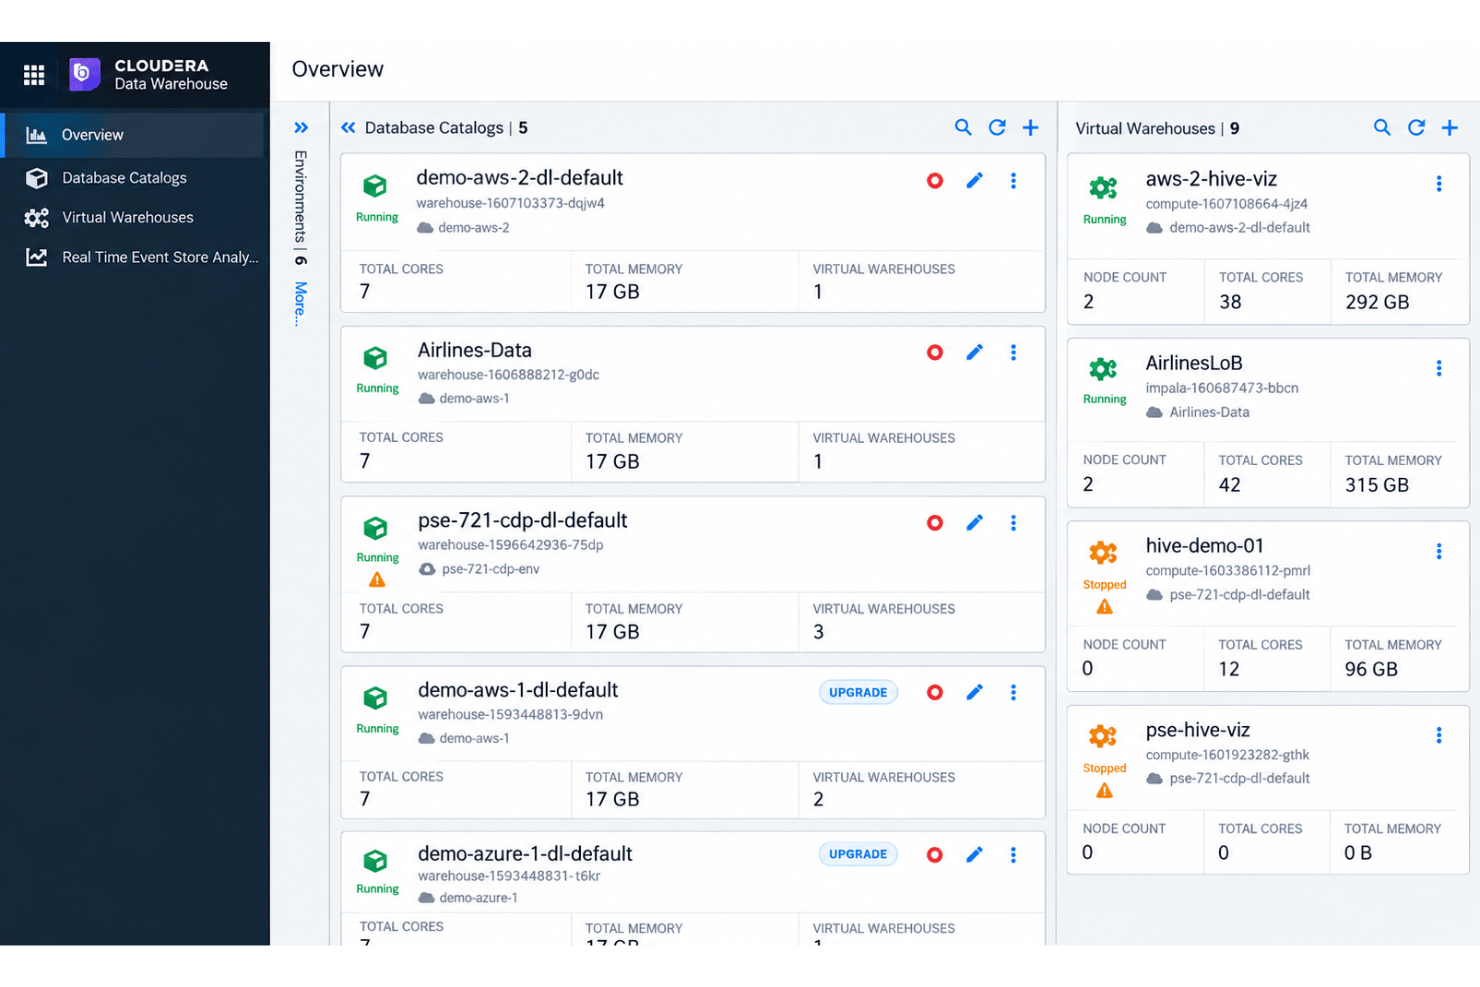Click the Cloudera Data Warehouse logo
This screenshot has height=987, width=1480.
[x=85, y=74]
